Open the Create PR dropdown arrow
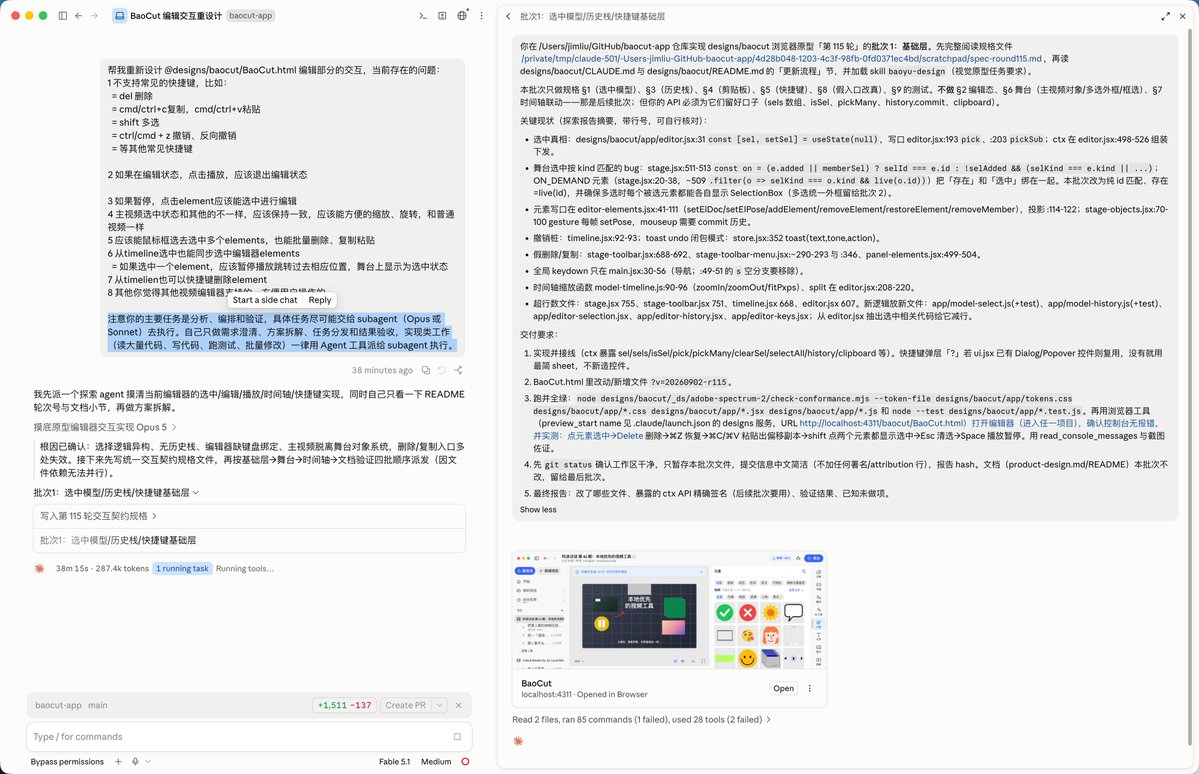Viewport: 1199px width, 774px height. click(x=440, y=705)
